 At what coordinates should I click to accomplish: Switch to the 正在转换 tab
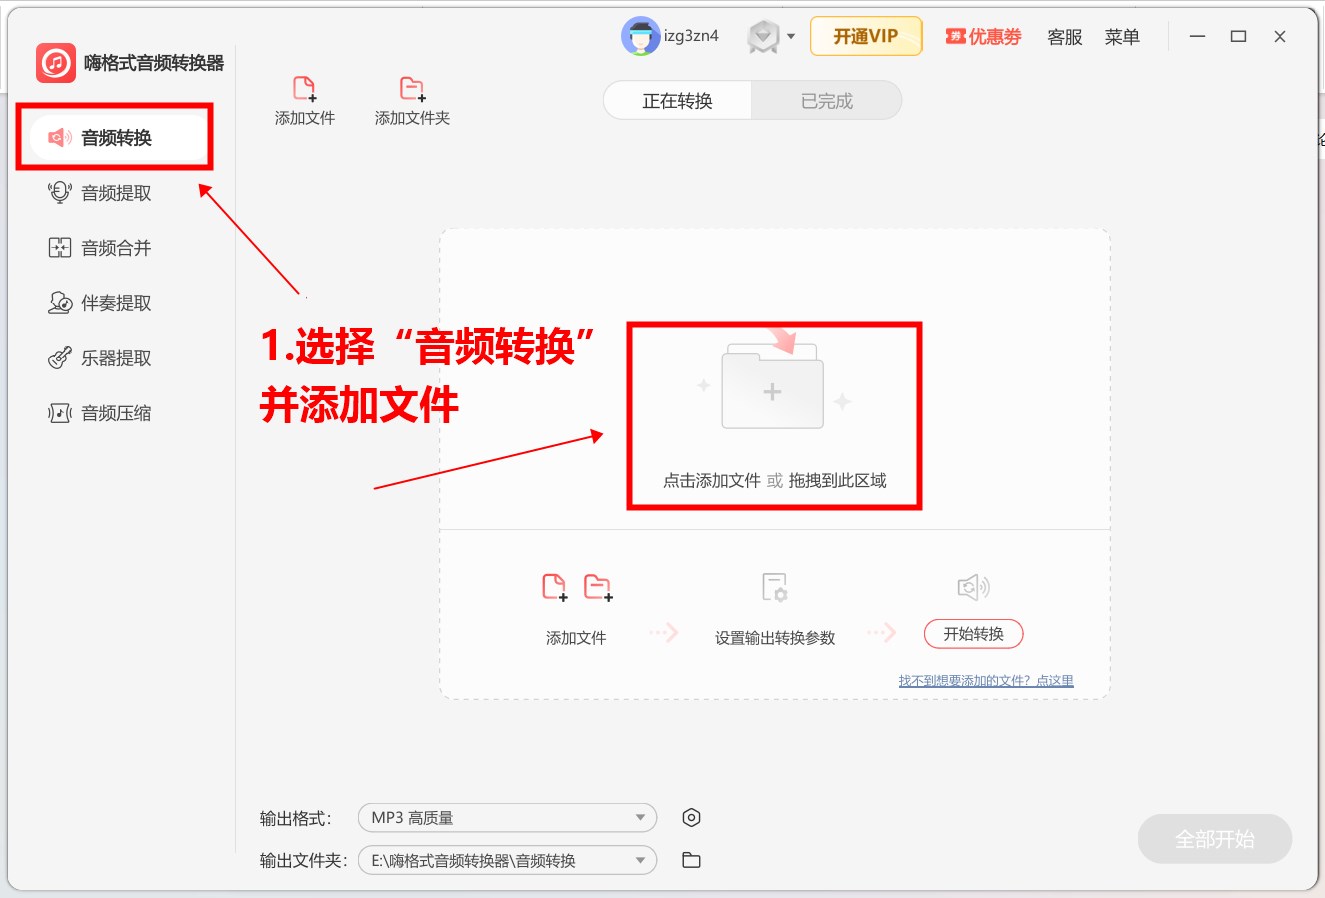coord(678,101)
